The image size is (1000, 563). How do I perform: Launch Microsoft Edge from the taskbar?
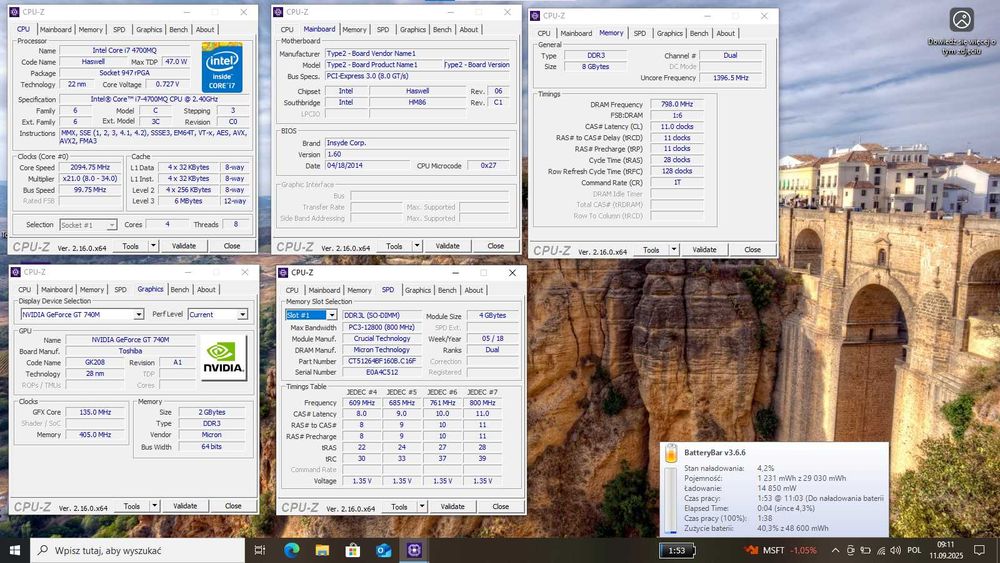(x=291, y=550)
